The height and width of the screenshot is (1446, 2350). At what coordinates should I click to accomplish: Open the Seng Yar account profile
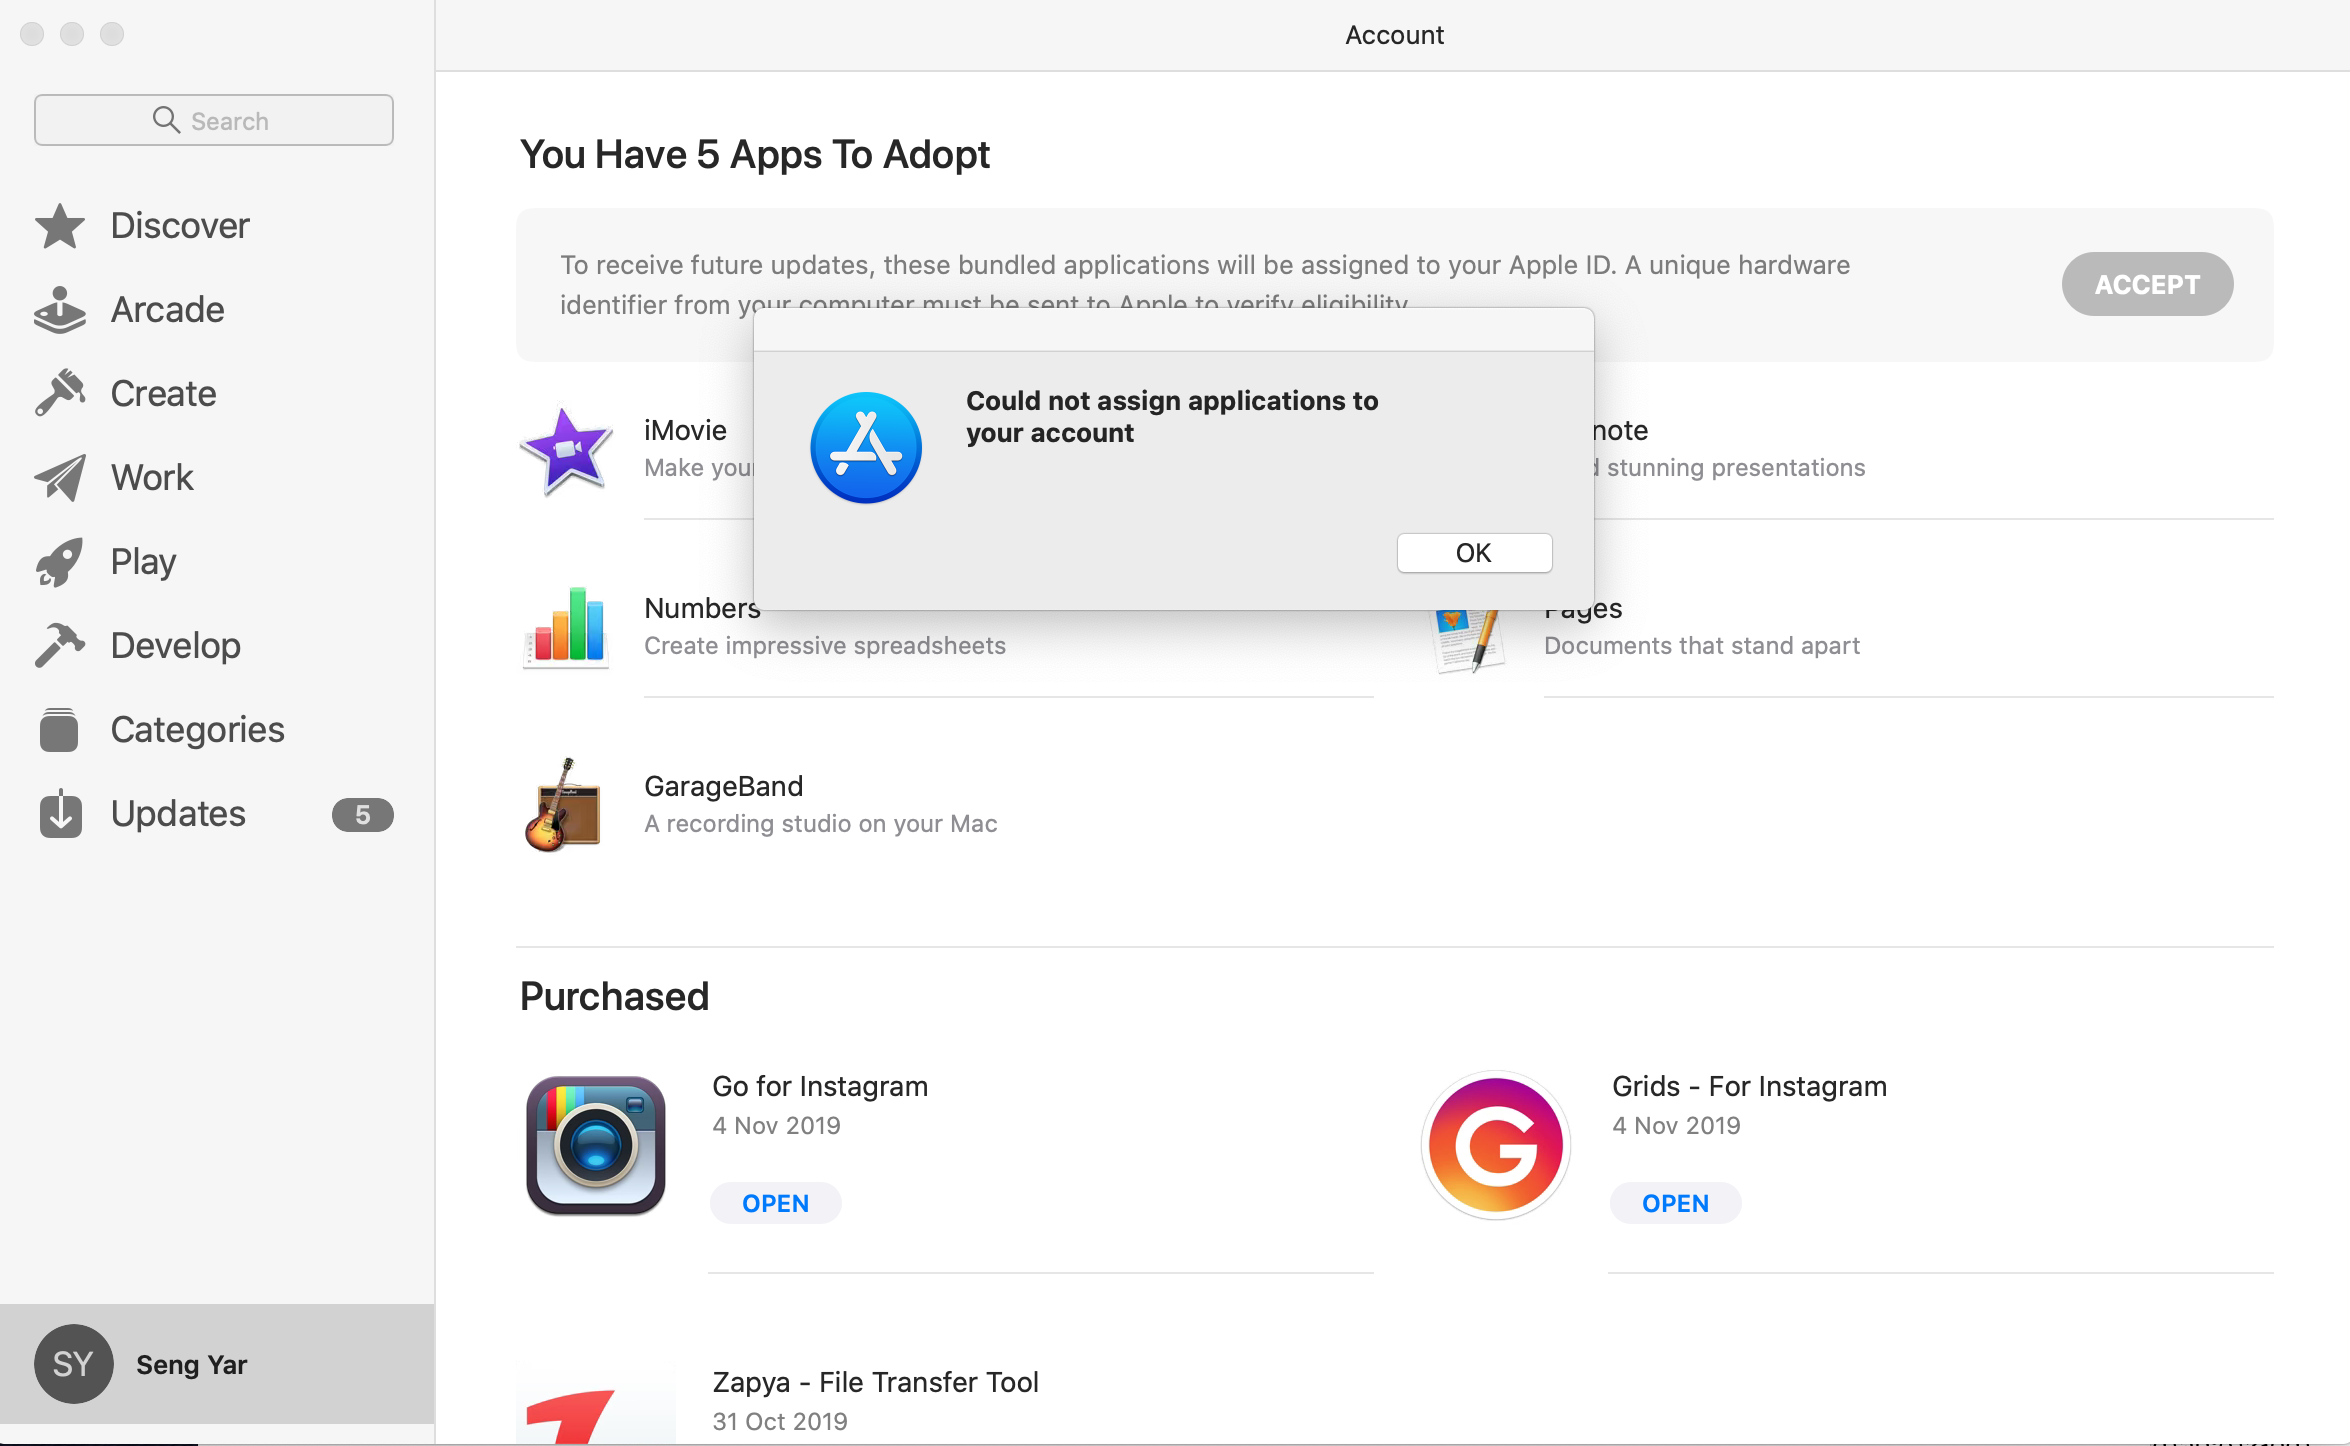(x=190, y=1364)
